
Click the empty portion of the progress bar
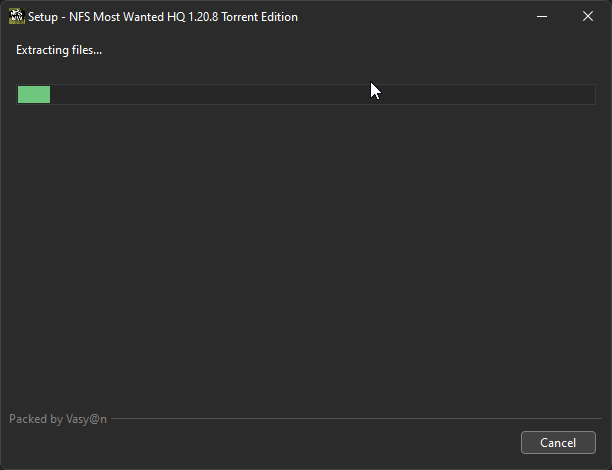click(x=322, y=94)
